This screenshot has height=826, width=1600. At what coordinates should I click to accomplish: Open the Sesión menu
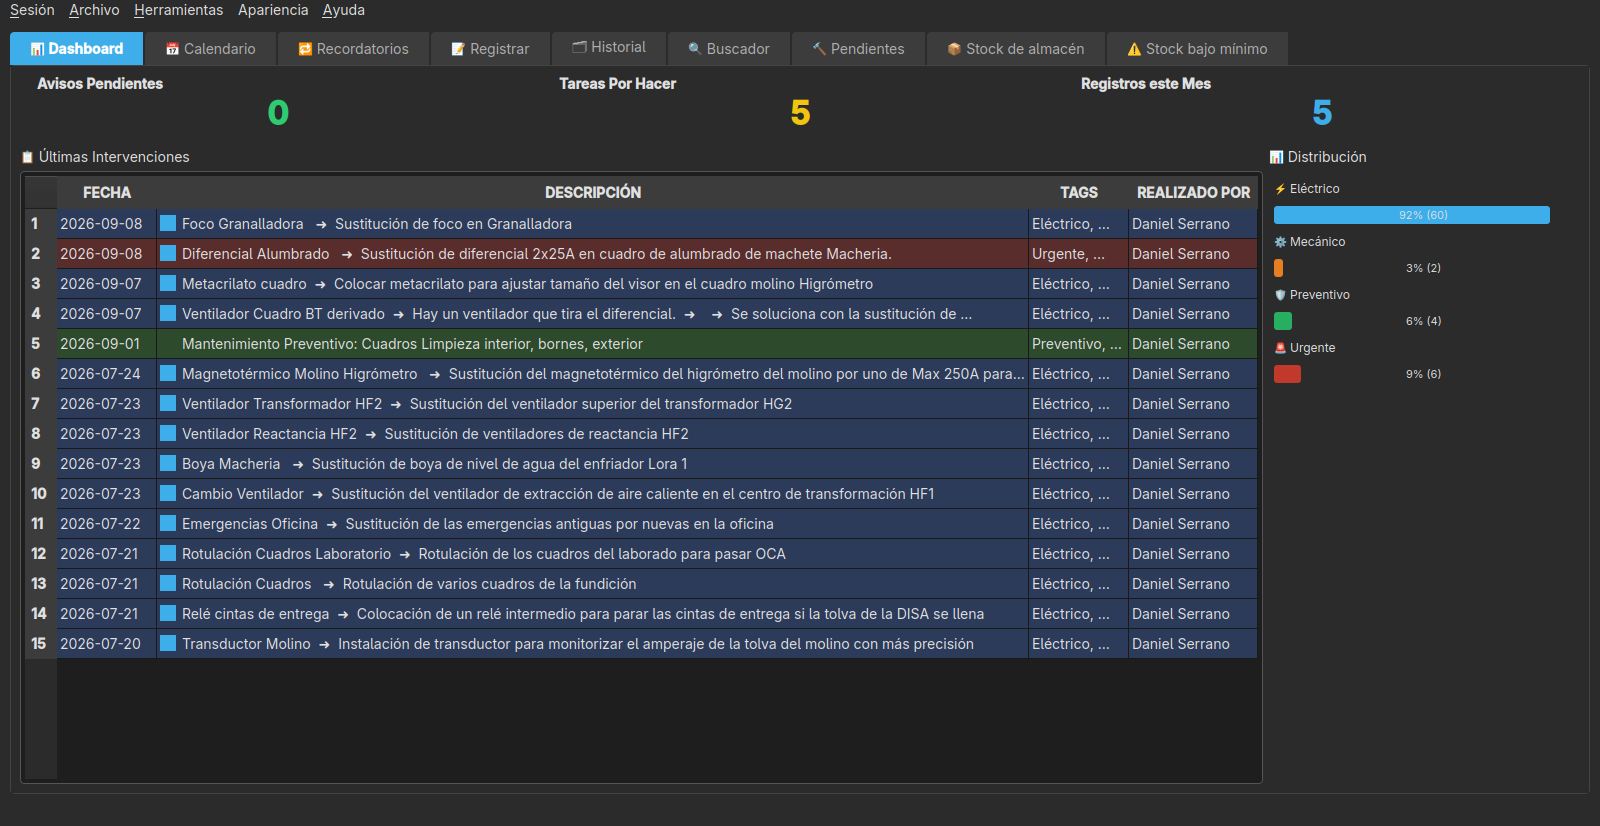click(x=32, y=10)
